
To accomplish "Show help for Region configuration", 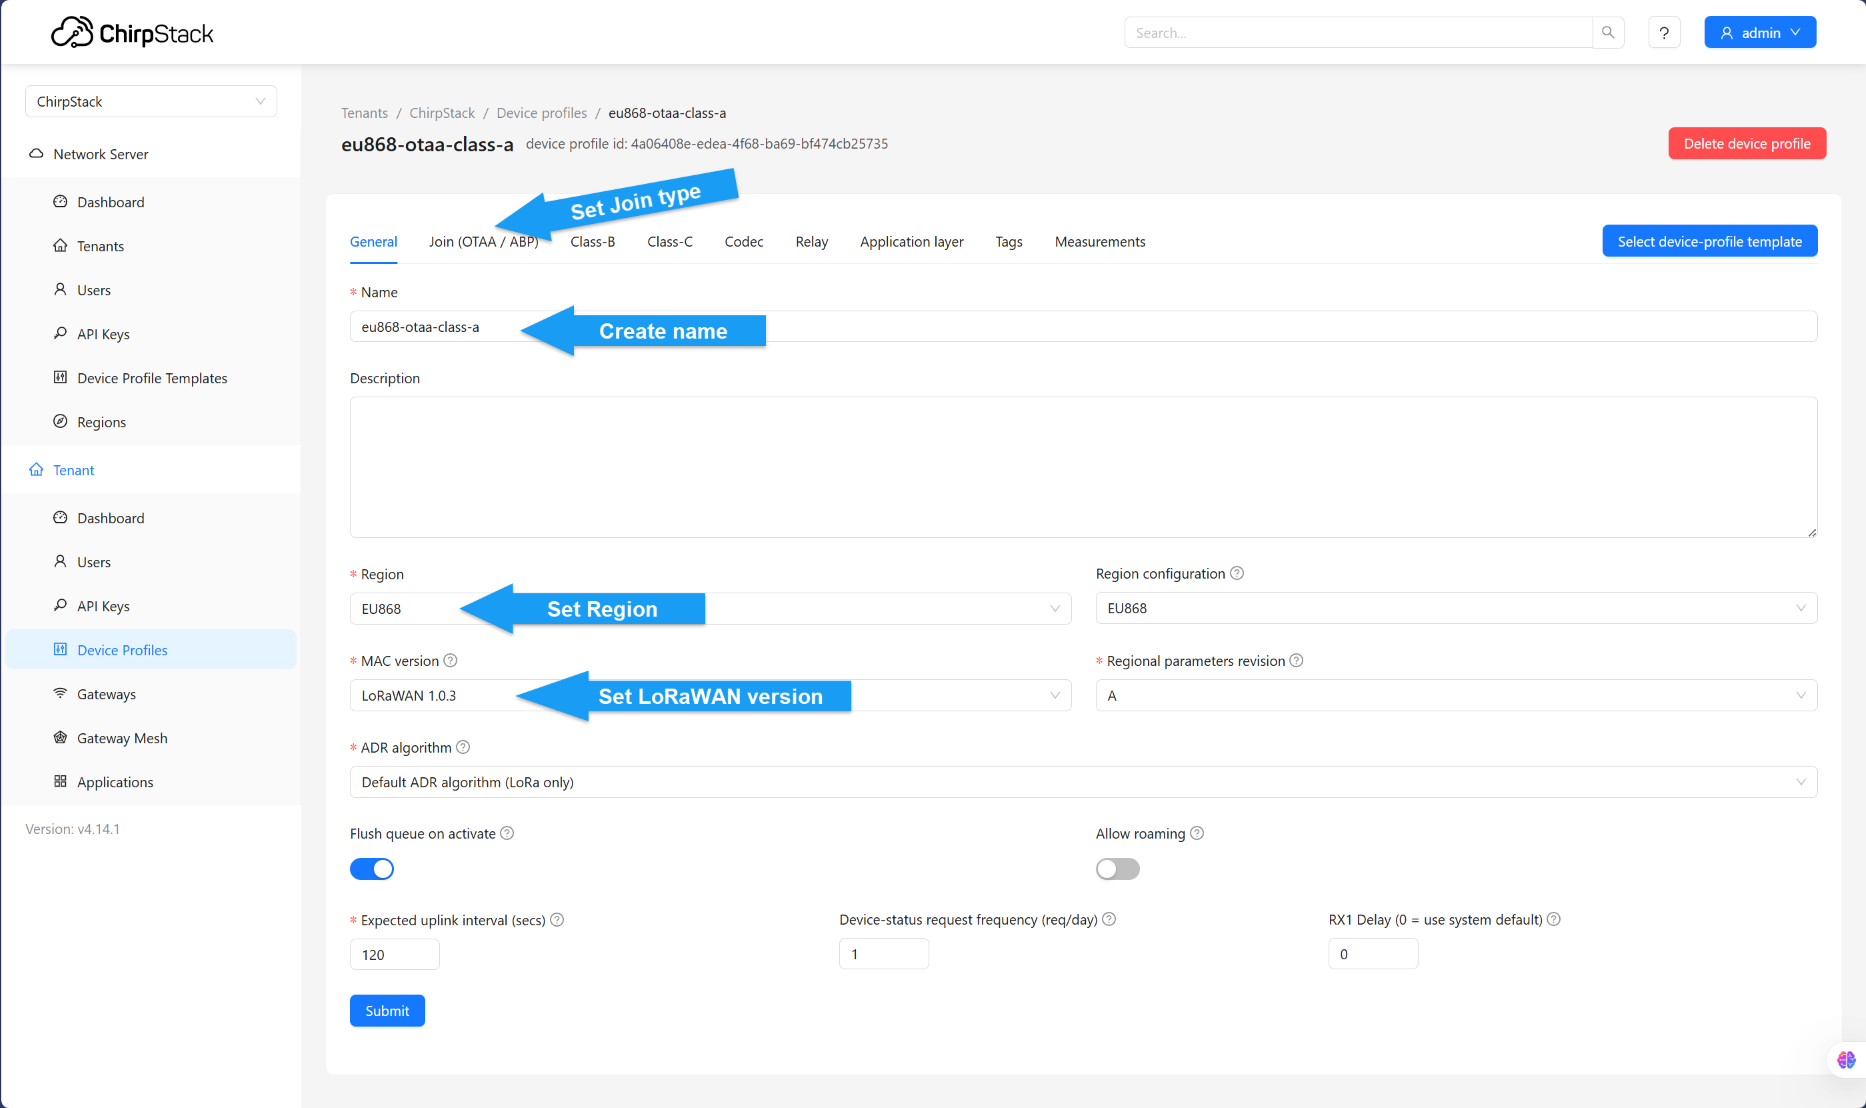I will [x=1237, y=573].
